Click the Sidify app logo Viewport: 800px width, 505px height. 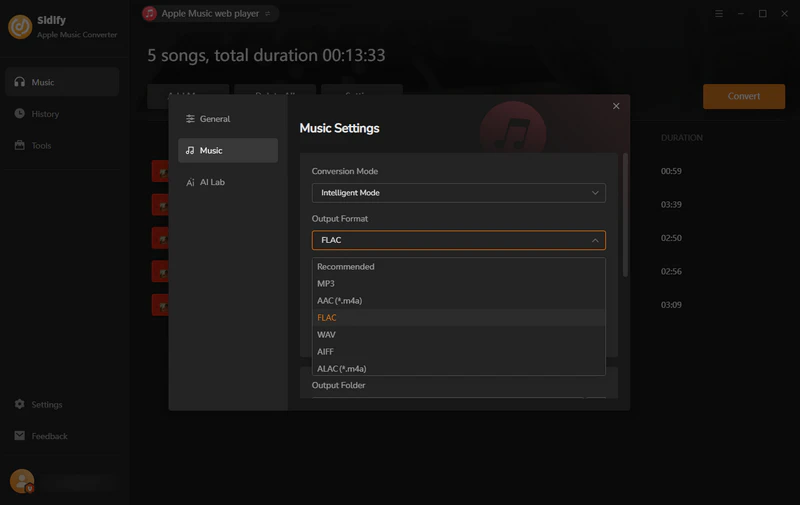pos(20,27)
